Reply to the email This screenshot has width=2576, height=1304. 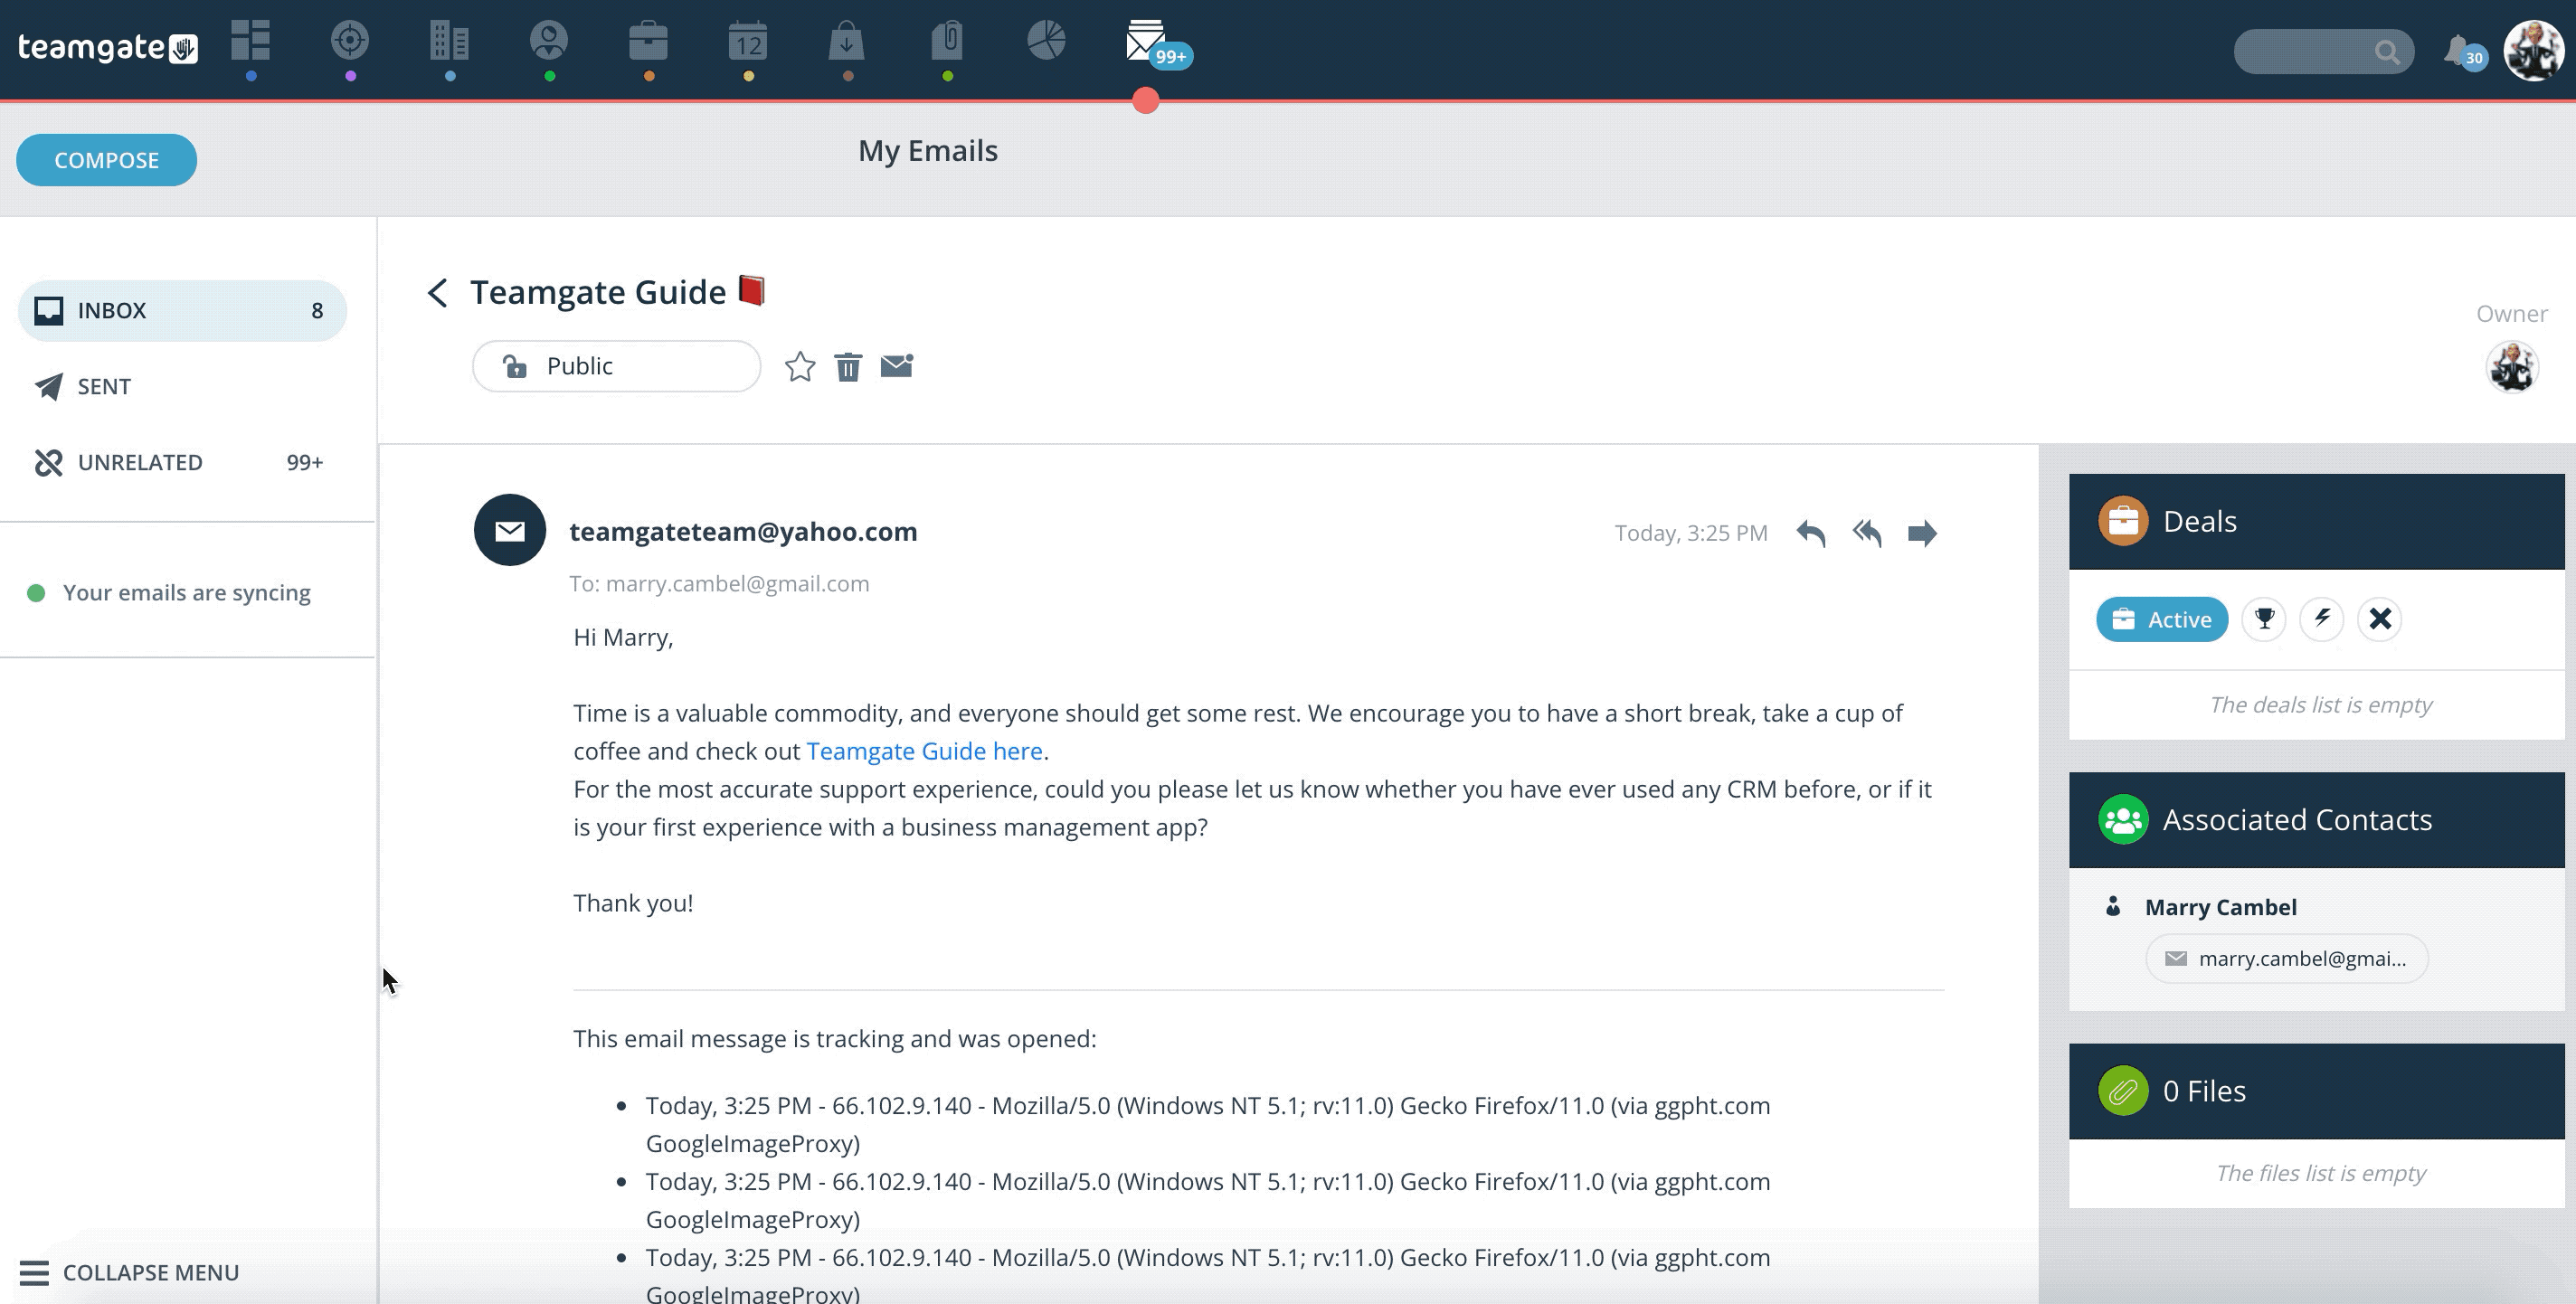pos(1811,533)
